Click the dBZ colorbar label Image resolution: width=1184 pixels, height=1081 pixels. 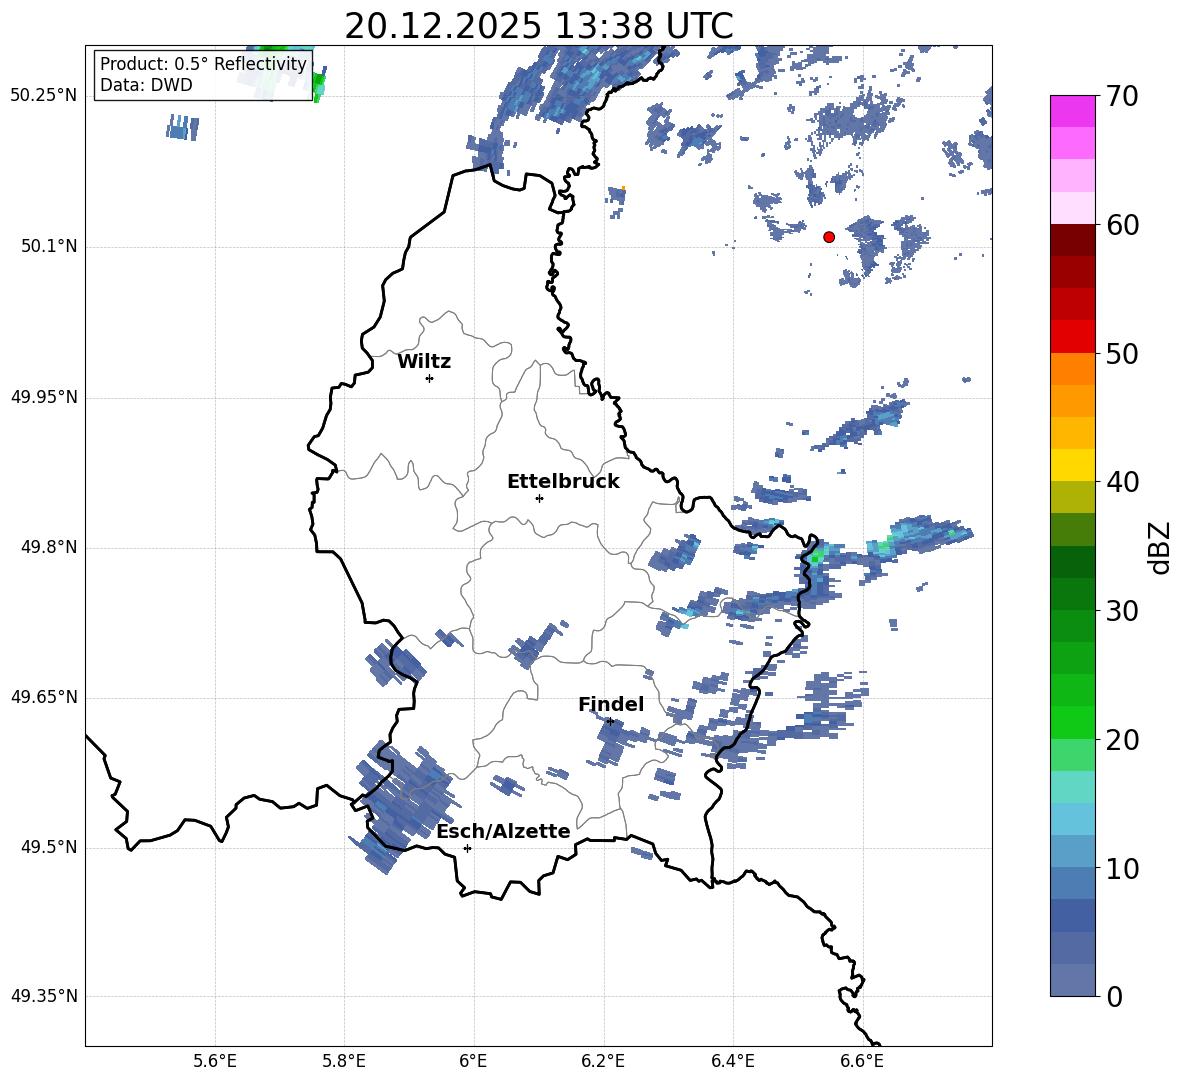click(1160, 548)
